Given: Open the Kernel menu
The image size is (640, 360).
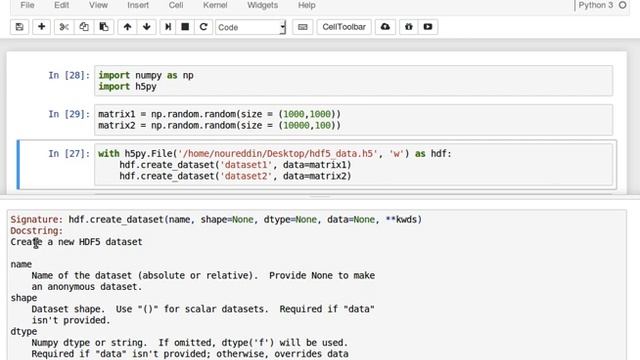Looking at the screenshot, I should click(x=215, y=5).
